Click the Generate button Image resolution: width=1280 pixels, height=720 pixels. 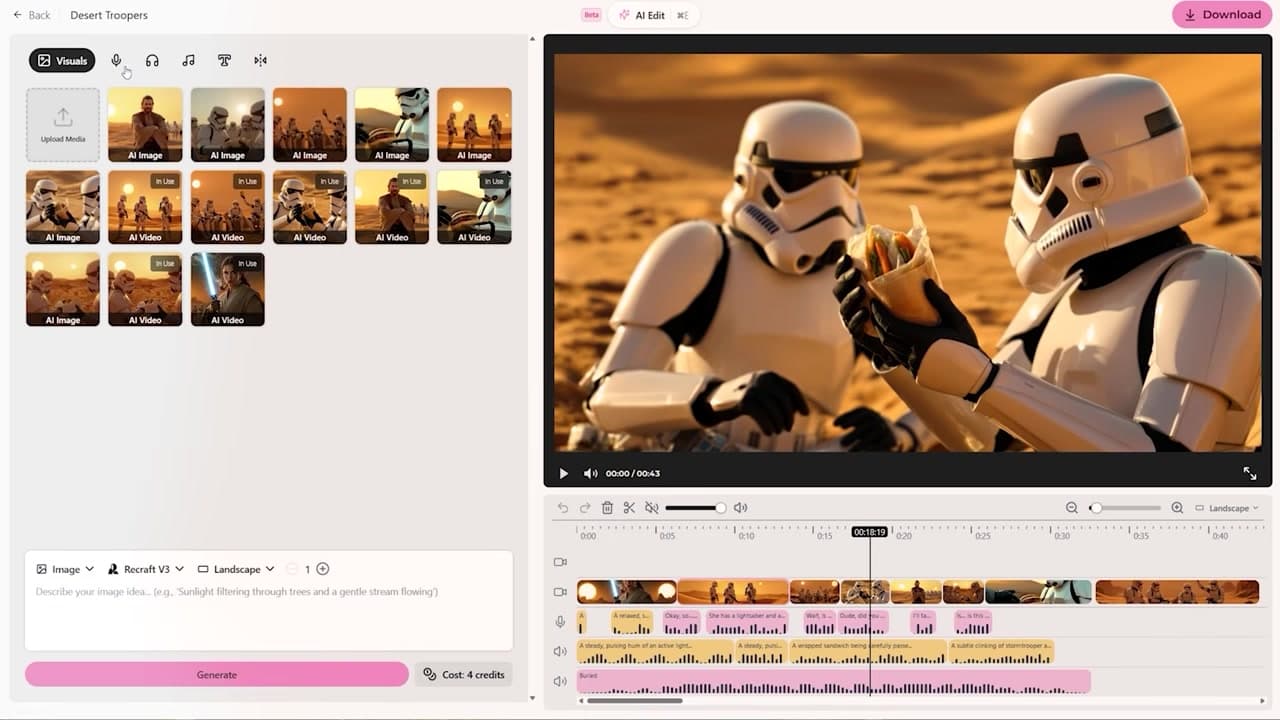(x=217, y=675)
